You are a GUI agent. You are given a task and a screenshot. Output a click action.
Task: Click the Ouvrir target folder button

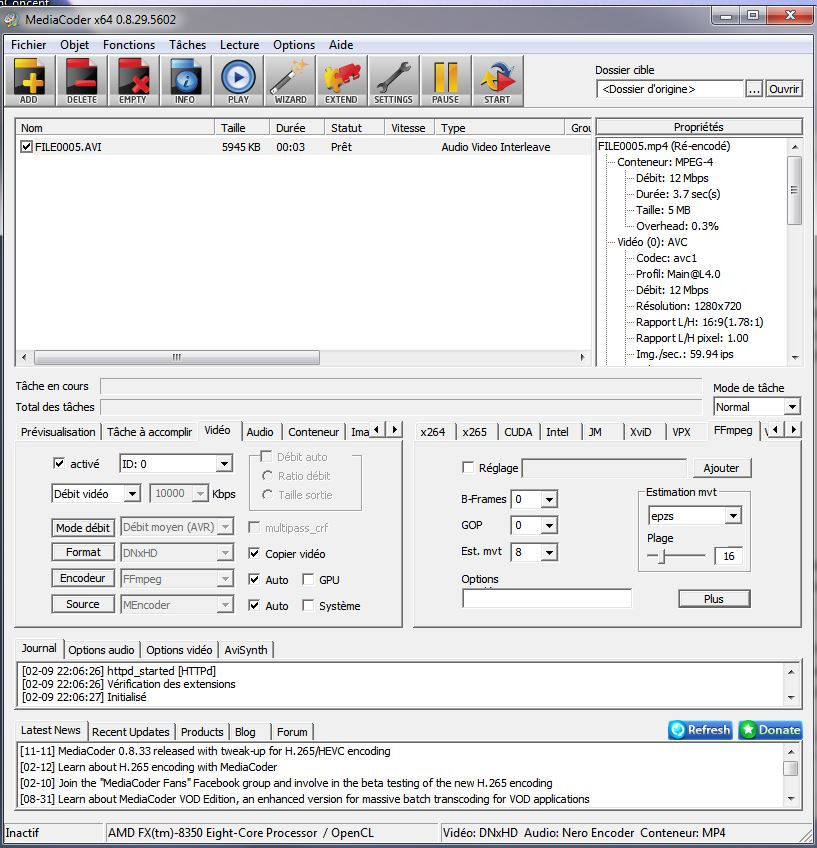(784, 89)
